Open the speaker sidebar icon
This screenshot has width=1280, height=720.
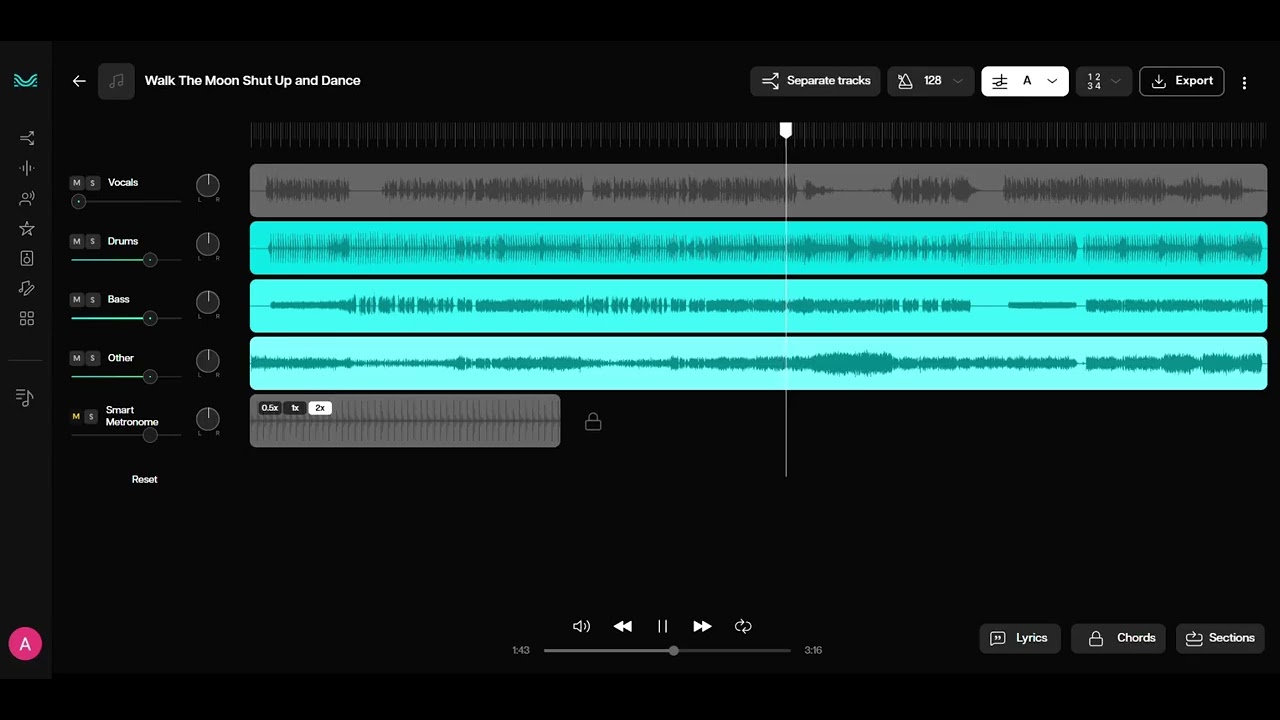tap(27, 258)
